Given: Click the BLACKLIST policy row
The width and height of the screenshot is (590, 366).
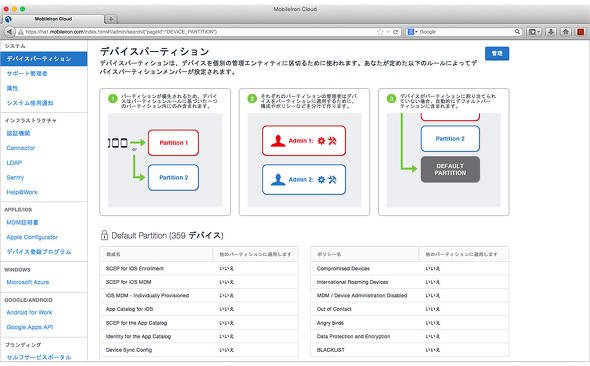Looking at the screenshot, I should (x=410, y=350).
